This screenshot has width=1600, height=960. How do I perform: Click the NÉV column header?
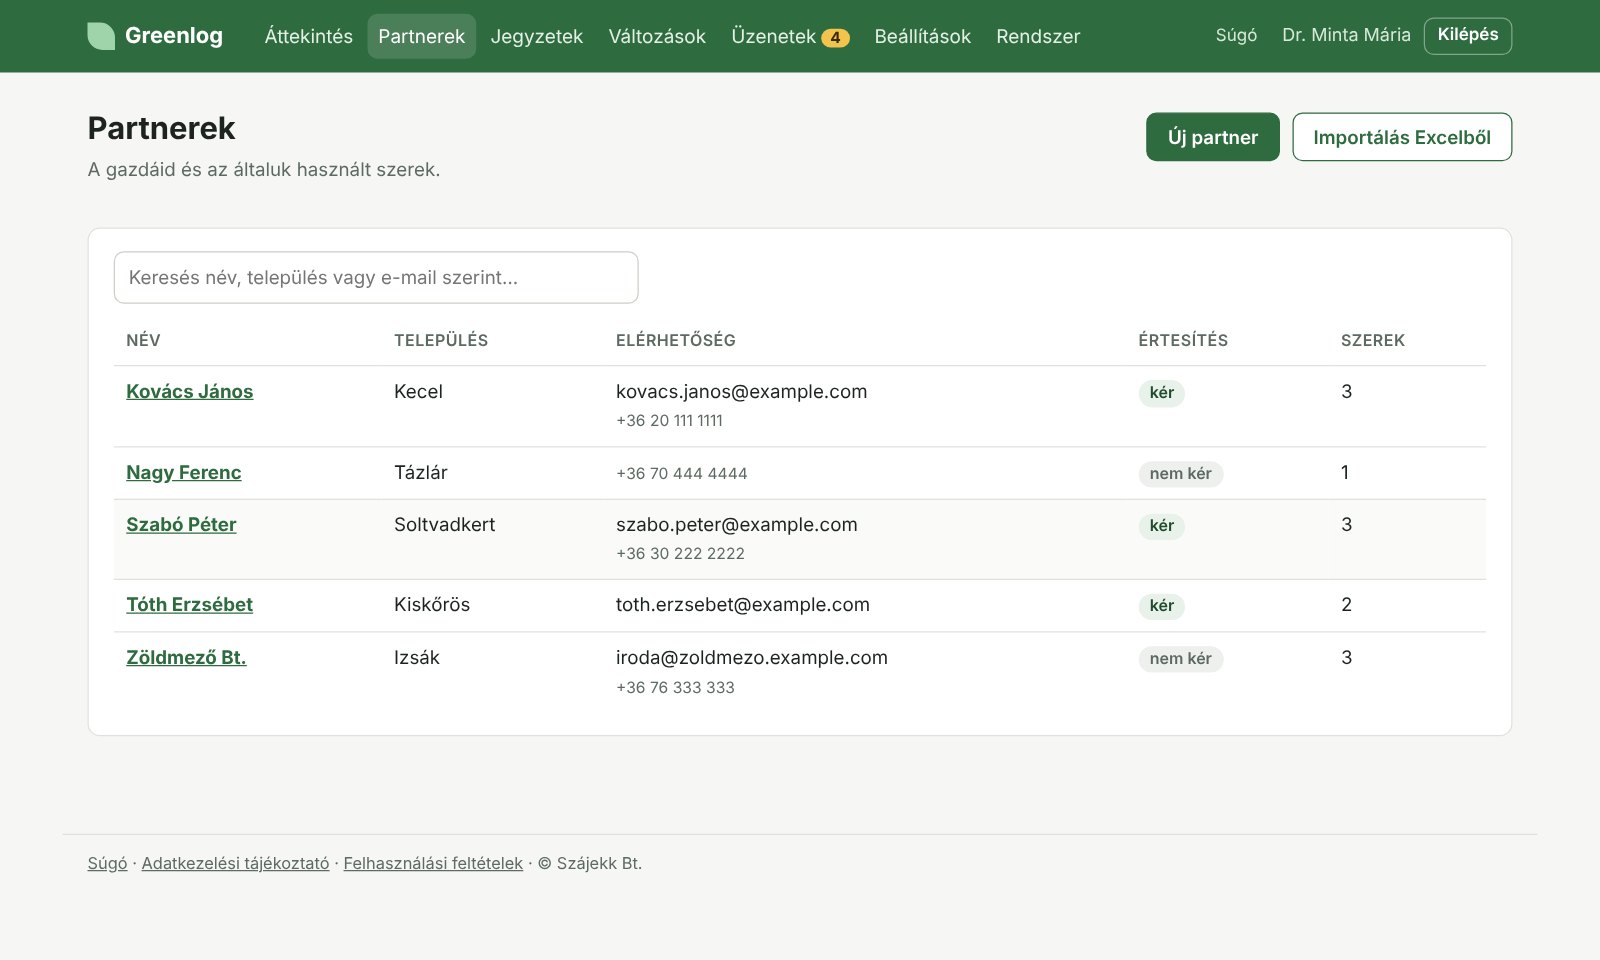(x=143, y=340)
